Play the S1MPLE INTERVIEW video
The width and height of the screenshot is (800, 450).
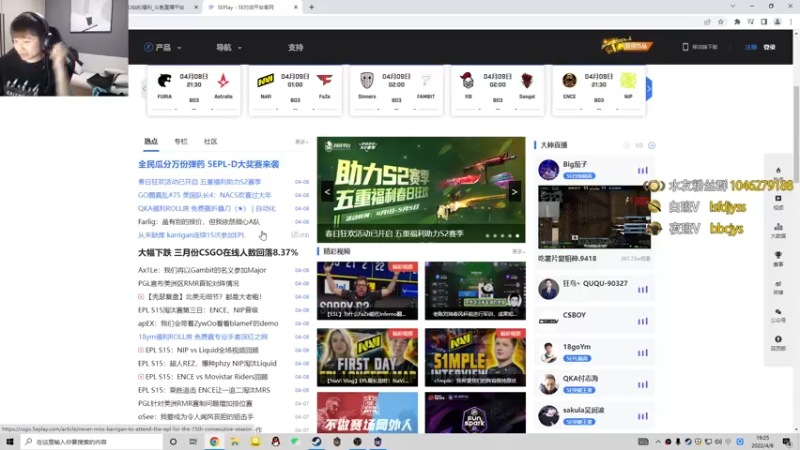coord(475,358)
